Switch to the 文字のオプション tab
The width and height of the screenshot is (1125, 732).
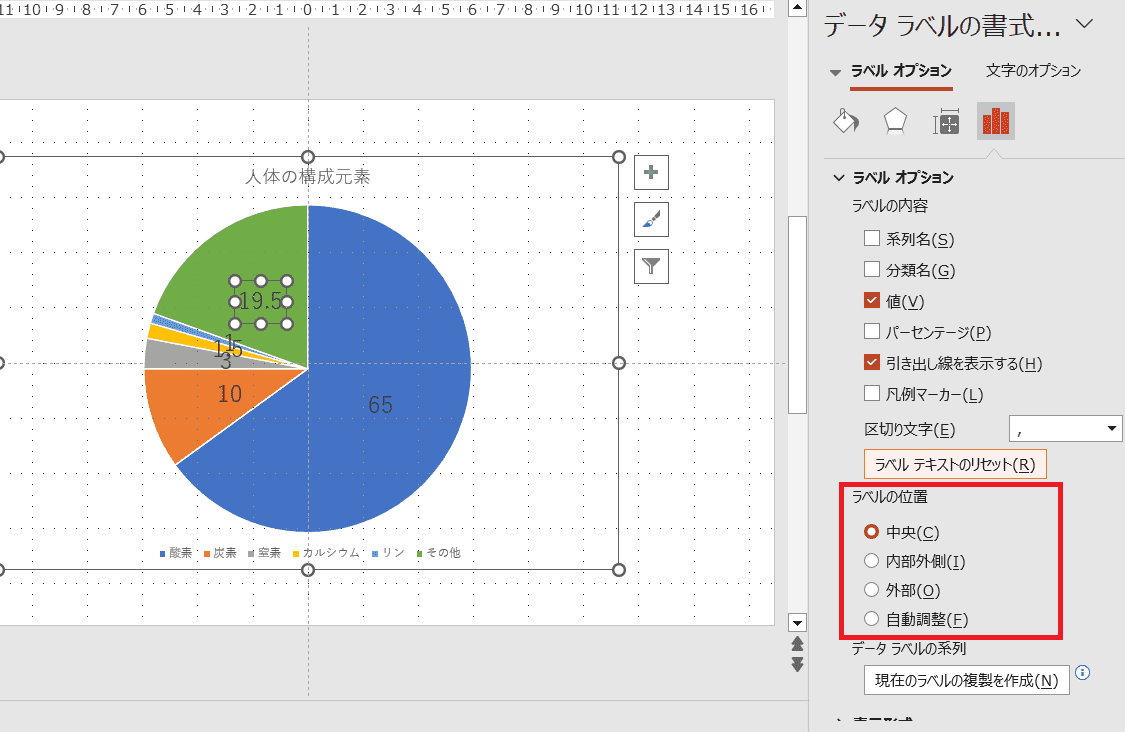point(1033,71)
